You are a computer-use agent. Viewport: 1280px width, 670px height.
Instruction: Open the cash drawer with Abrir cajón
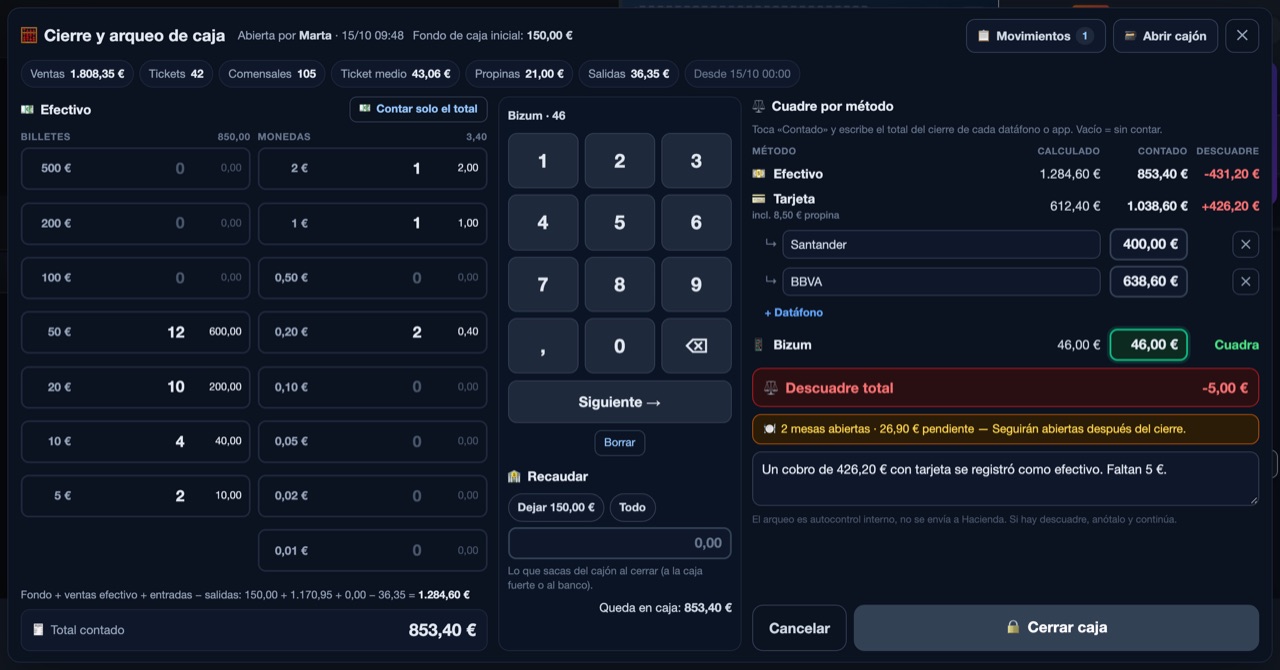tap(1165, 35)
